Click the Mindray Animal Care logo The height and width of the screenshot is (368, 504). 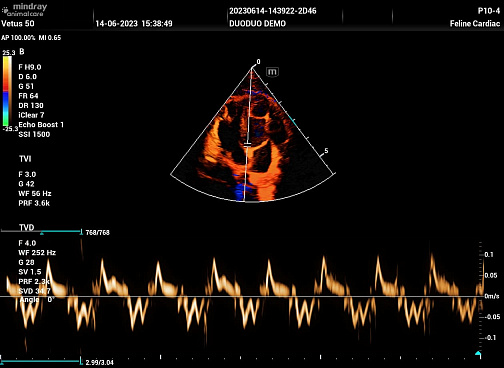tap(24, 10)
